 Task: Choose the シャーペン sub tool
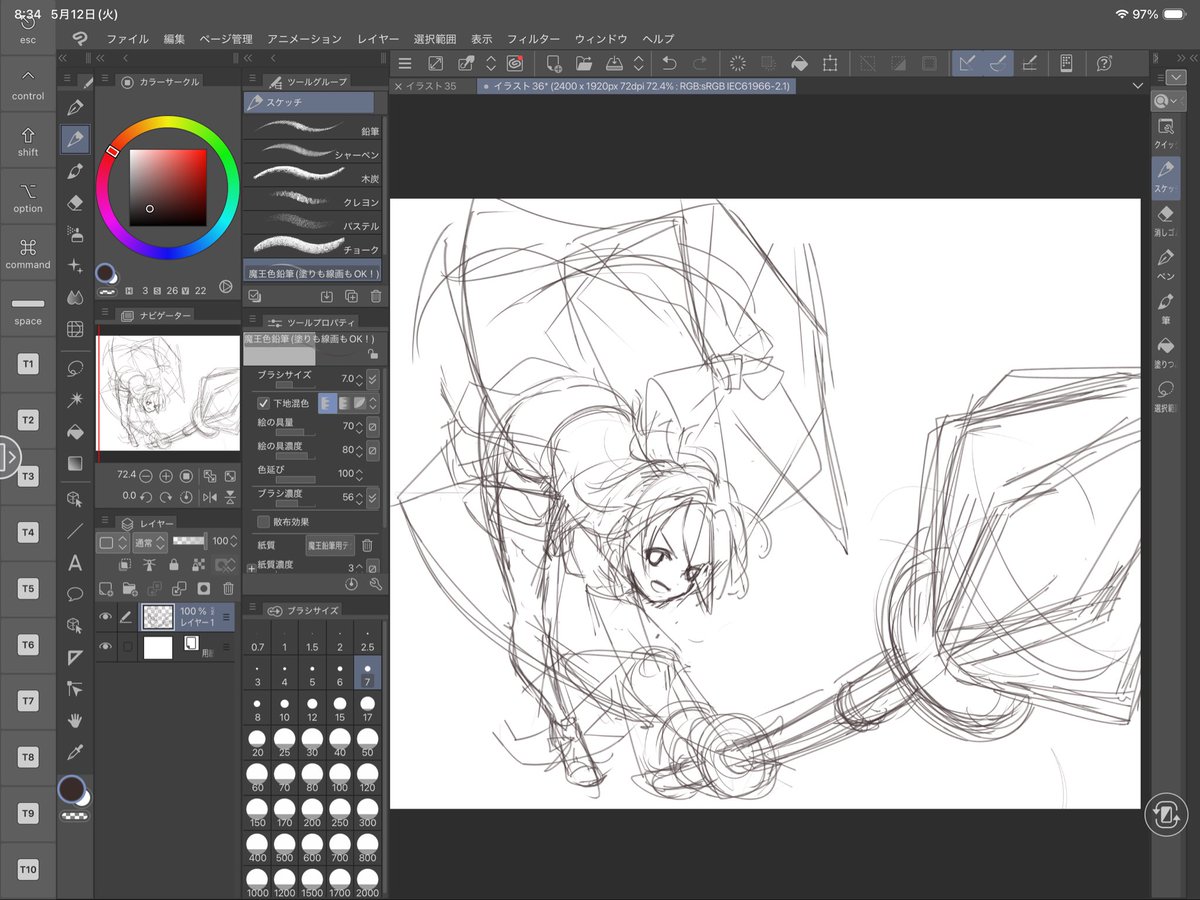(x=313, y=152)
